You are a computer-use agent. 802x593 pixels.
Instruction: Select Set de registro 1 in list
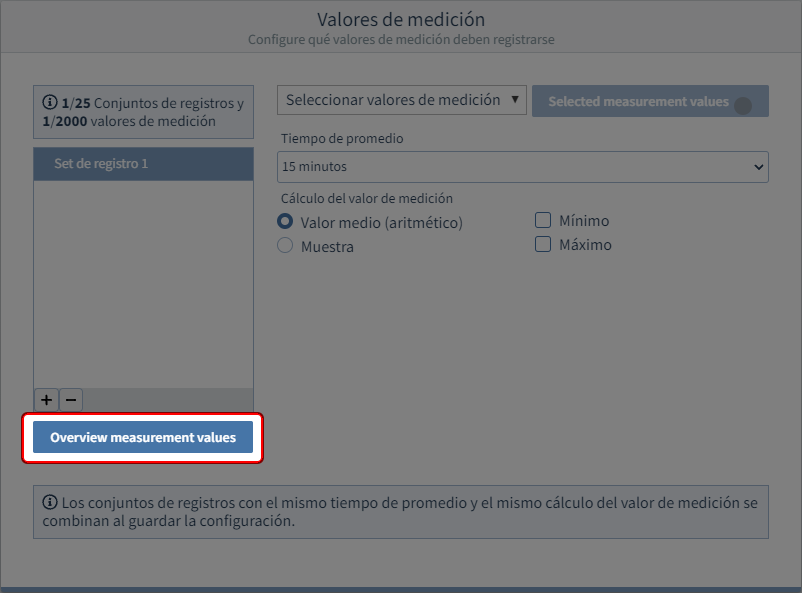143,164
